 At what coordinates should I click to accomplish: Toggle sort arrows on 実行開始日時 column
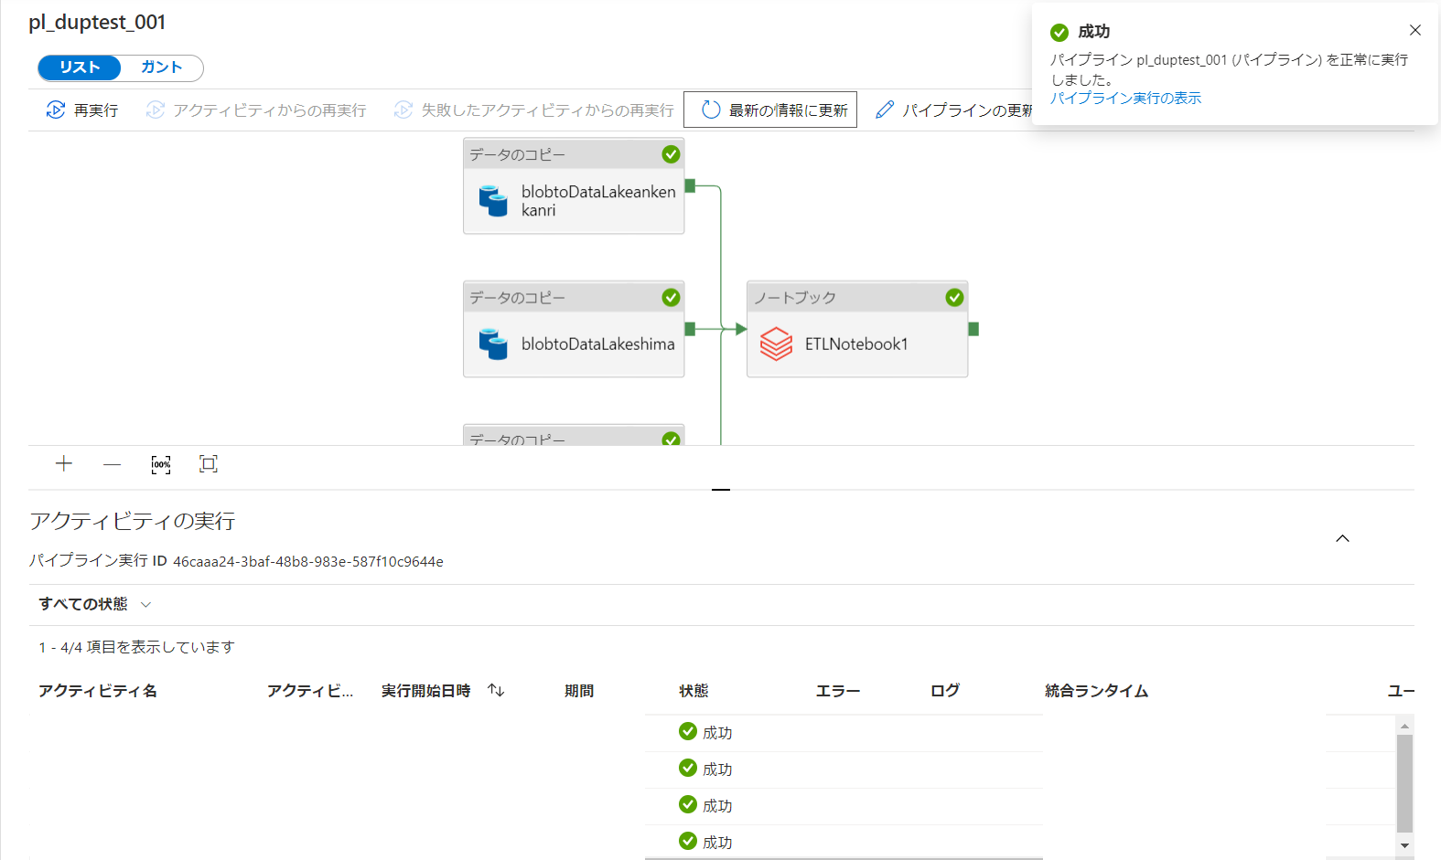(496, 691)
